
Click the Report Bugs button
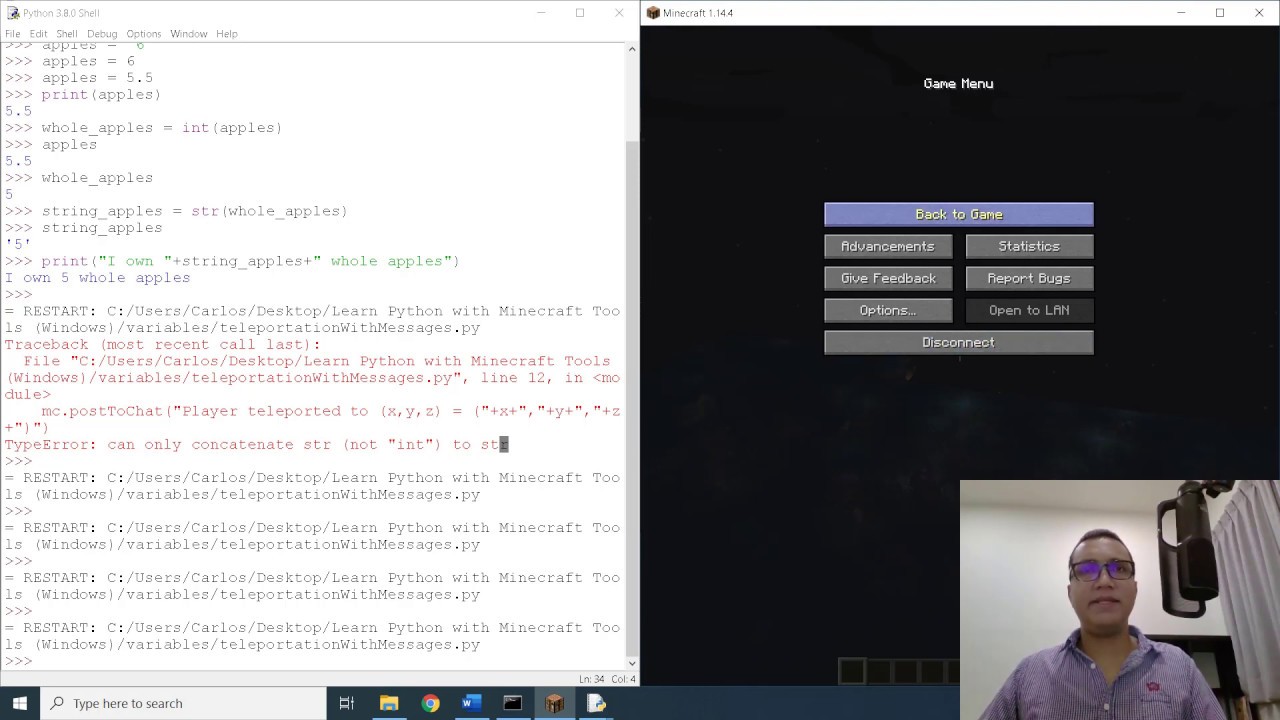1029,278
